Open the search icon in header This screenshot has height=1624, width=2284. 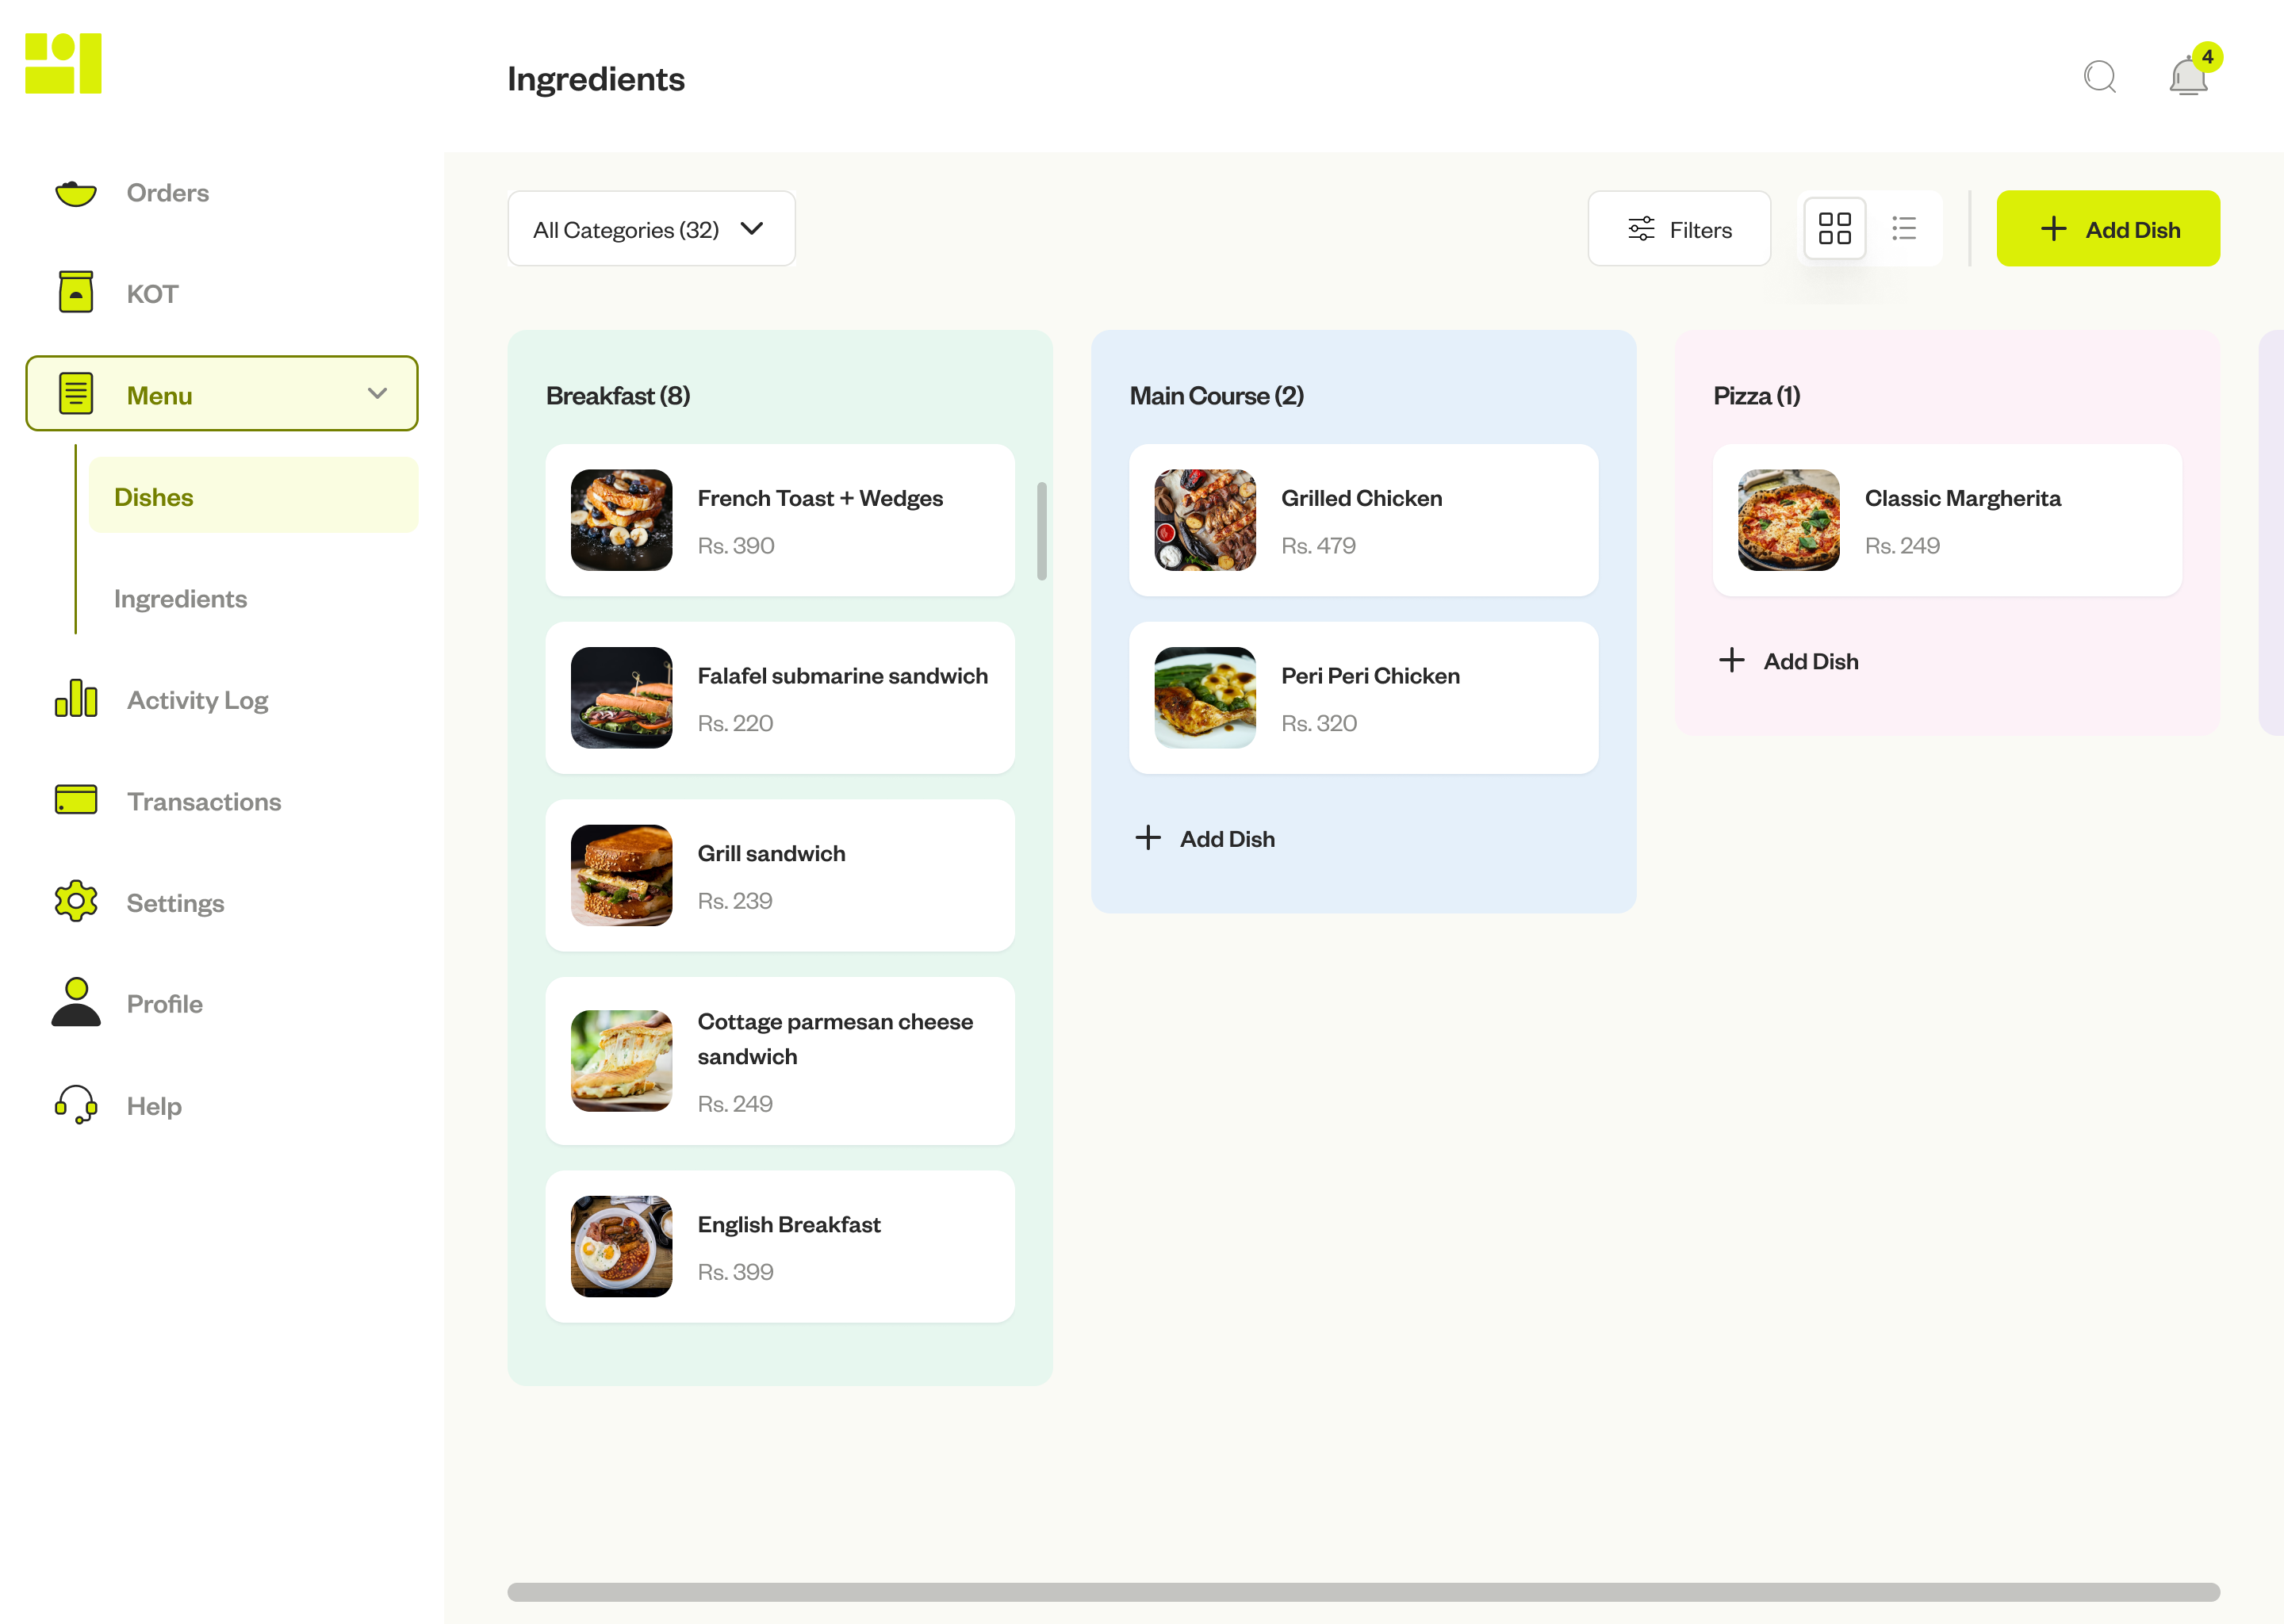(x=2099, y=77)
